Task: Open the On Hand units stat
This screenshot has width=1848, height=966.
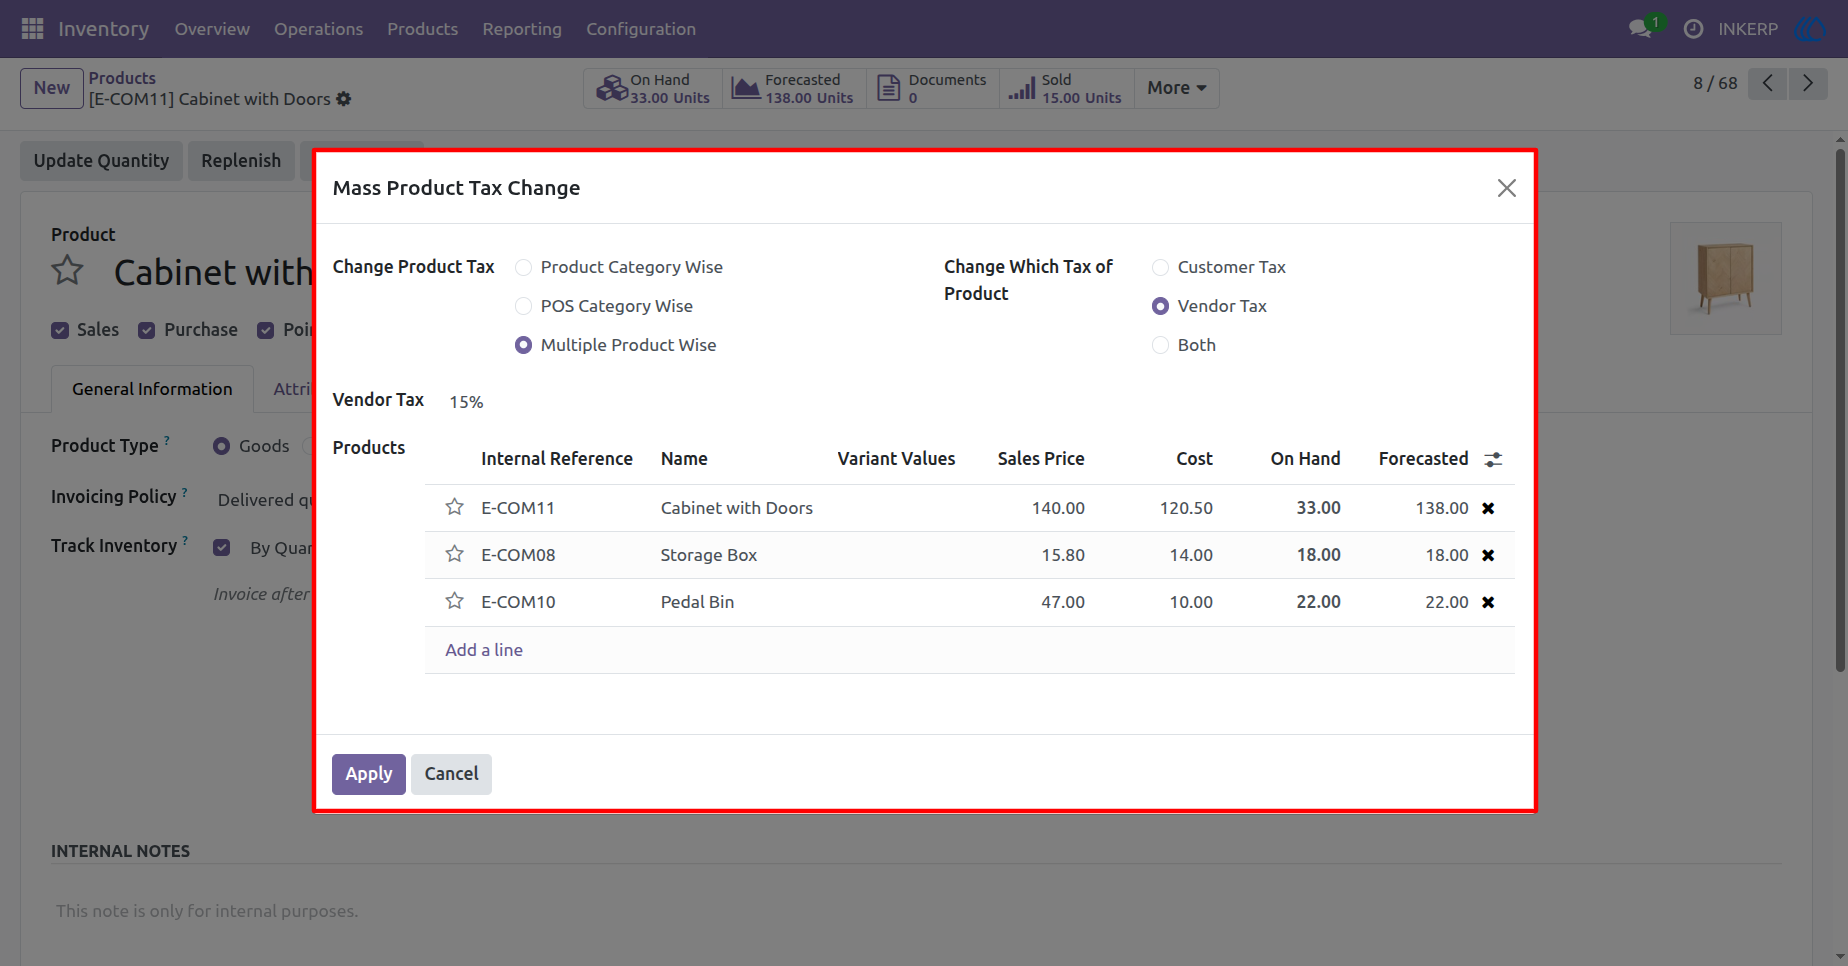Action: 653,88
